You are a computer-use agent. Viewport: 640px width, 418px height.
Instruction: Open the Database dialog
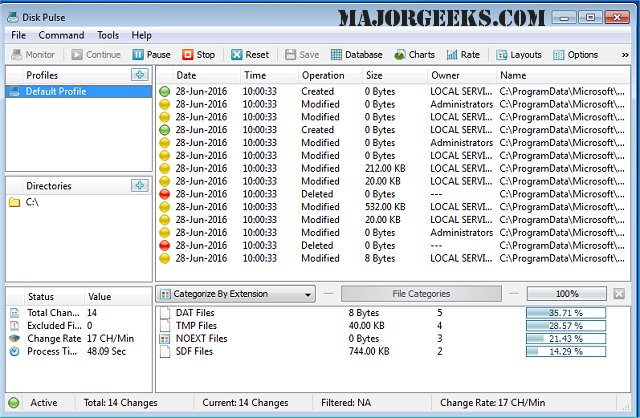356,55
